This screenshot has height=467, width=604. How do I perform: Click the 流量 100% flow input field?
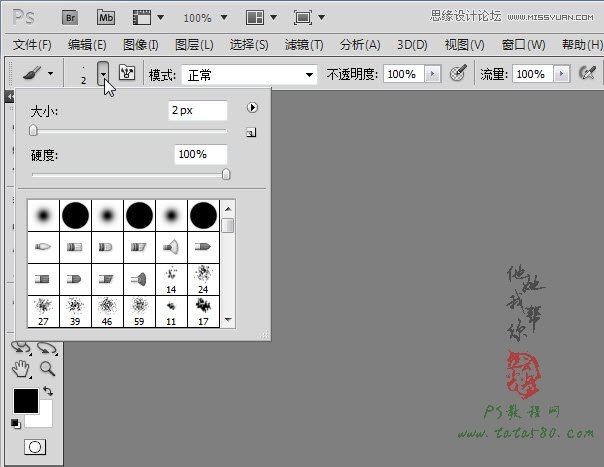(x=533, y=74)
